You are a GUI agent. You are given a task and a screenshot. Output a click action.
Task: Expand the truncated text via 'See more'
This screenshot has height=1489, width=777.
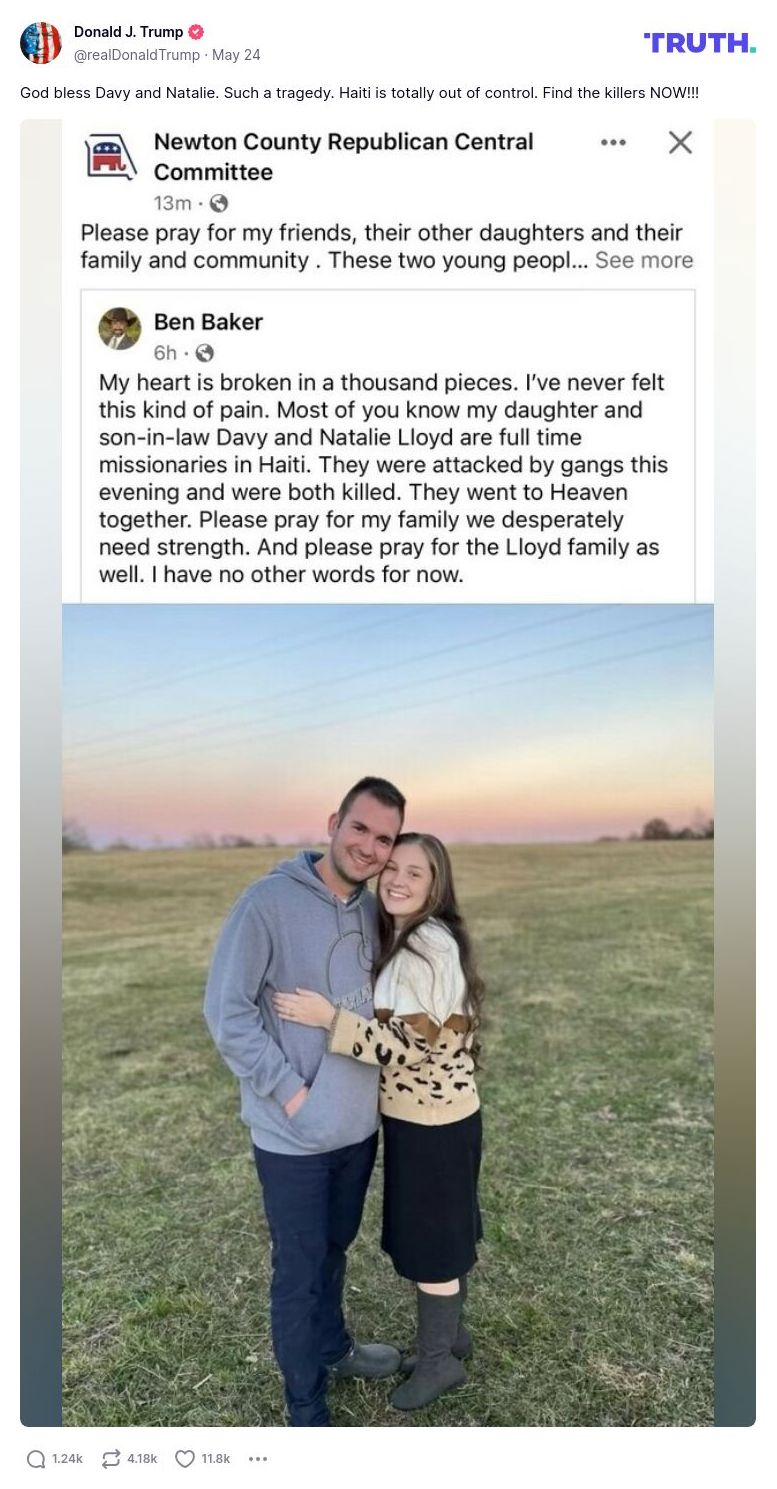coord(643,260)
